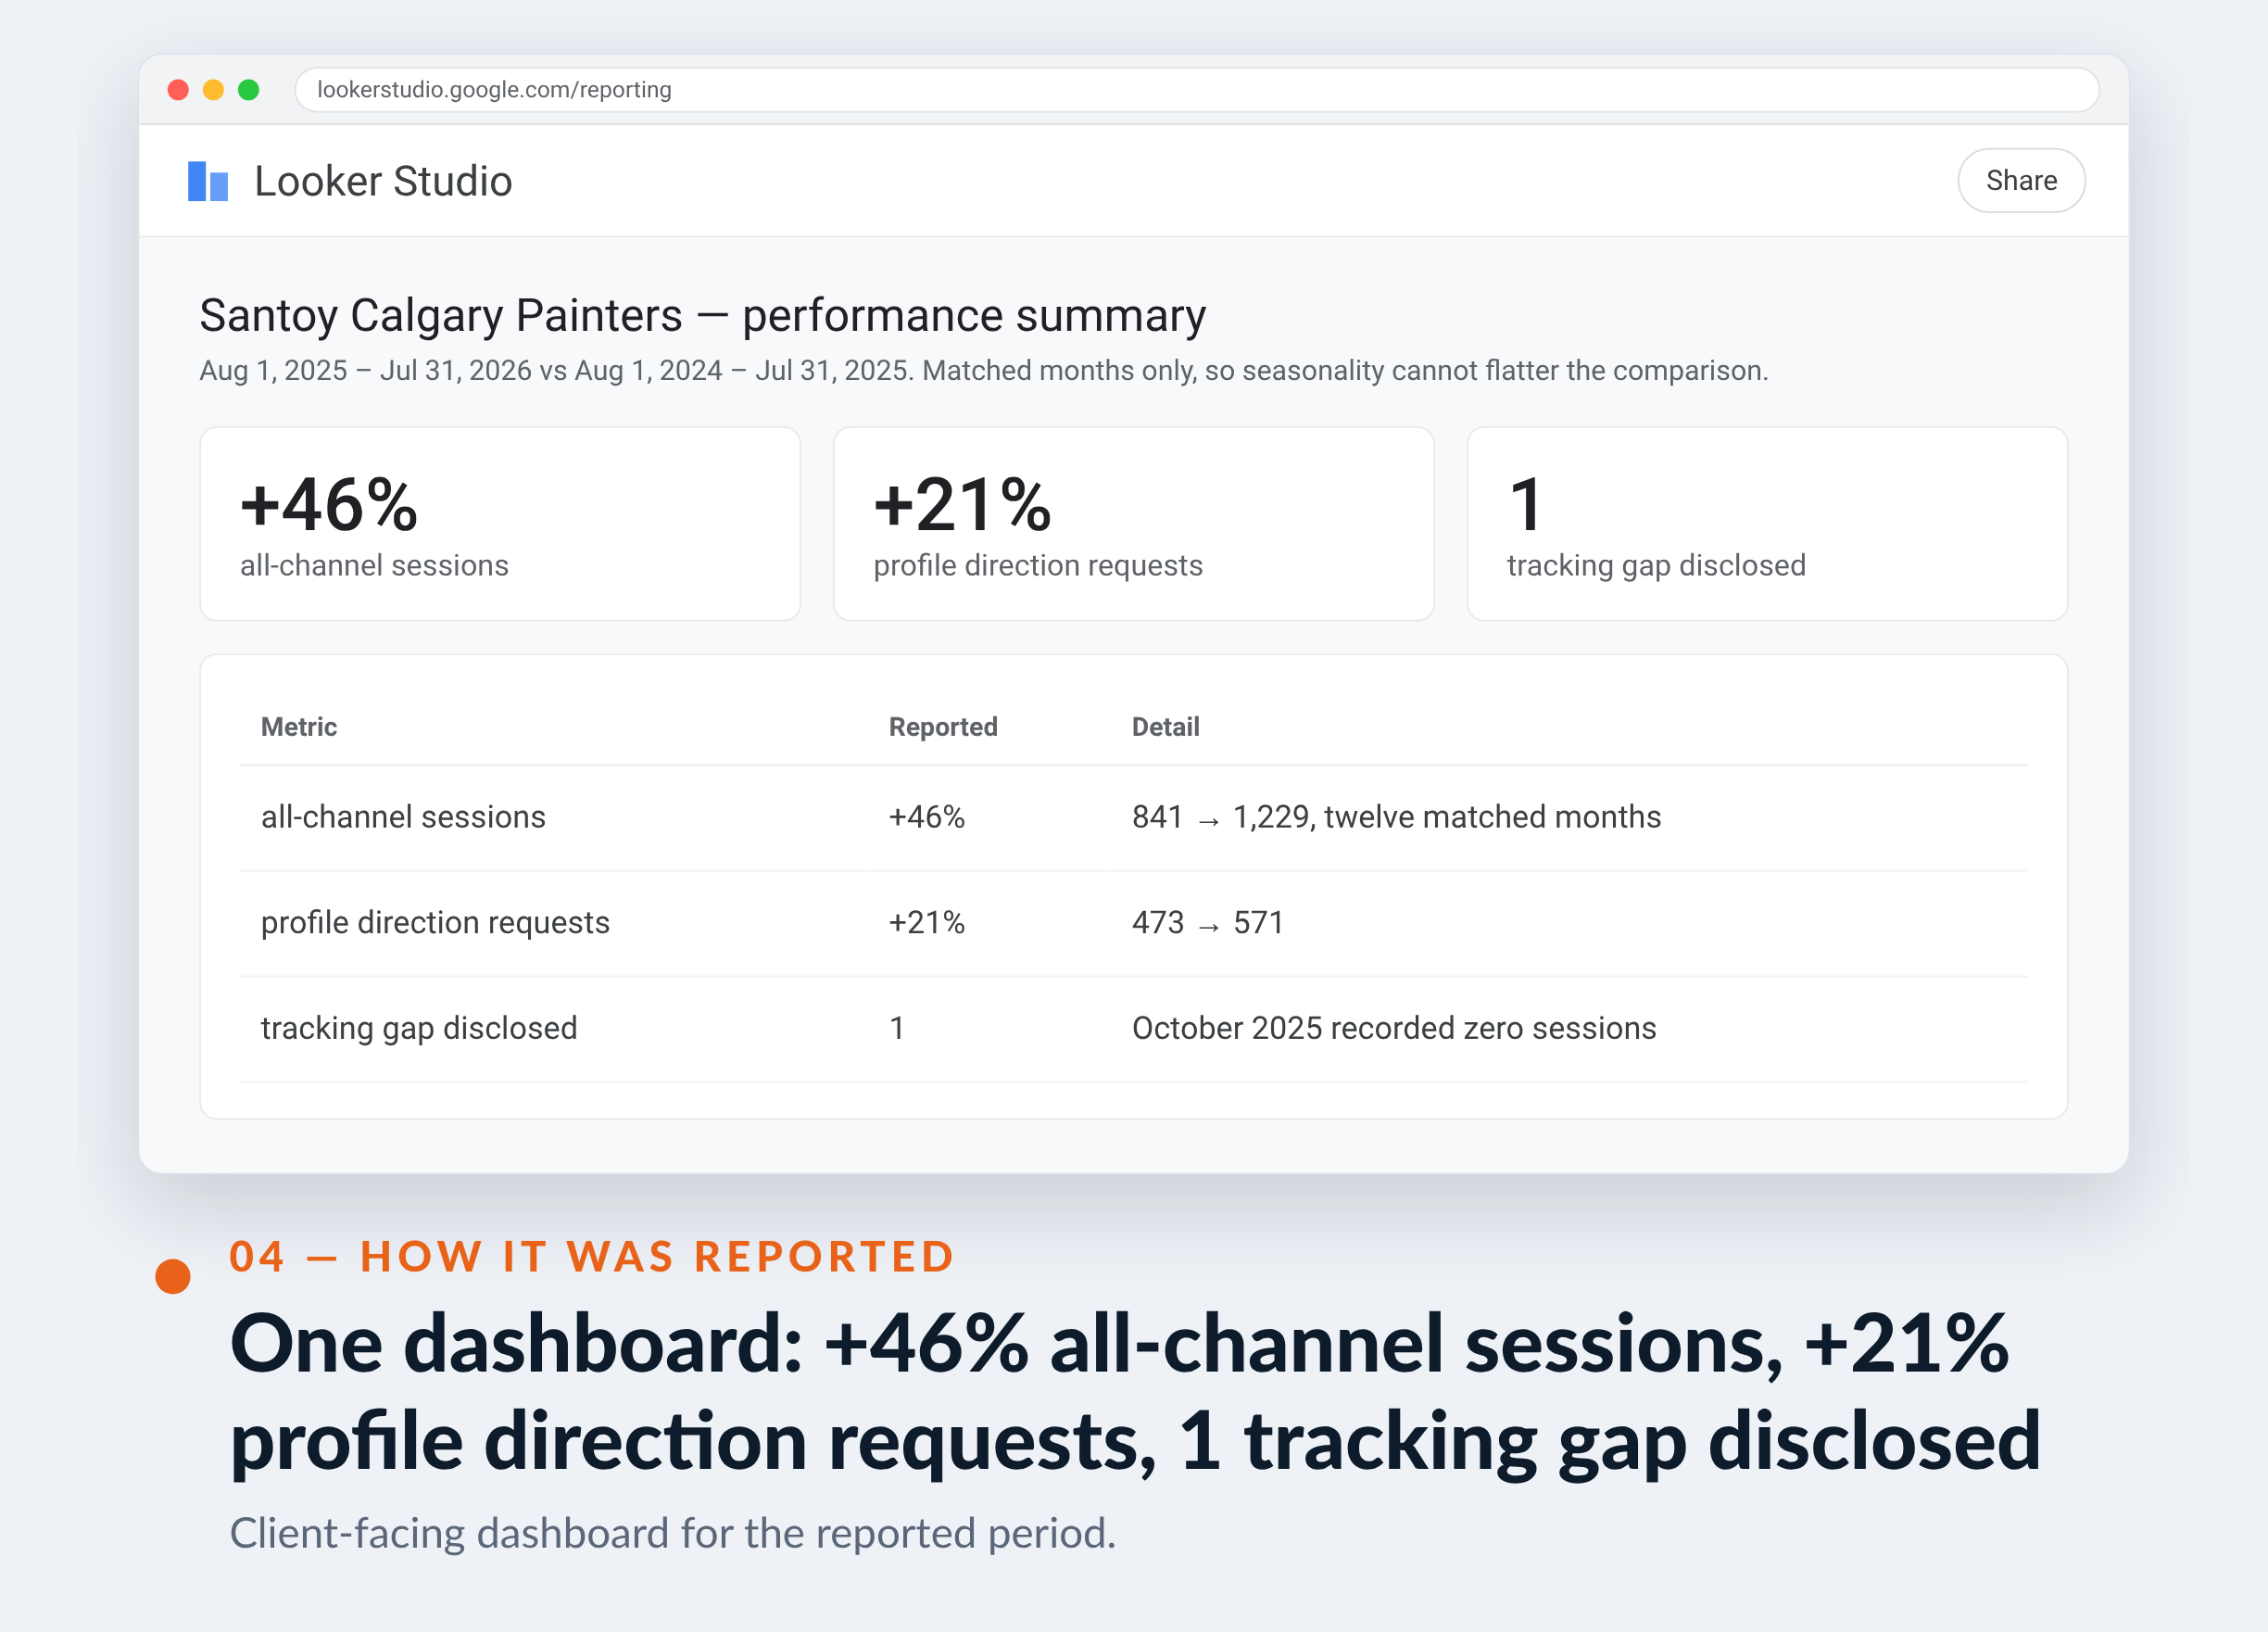2268x1632 pixels.
Task: Click the Share button
Action: (2020, 180)
